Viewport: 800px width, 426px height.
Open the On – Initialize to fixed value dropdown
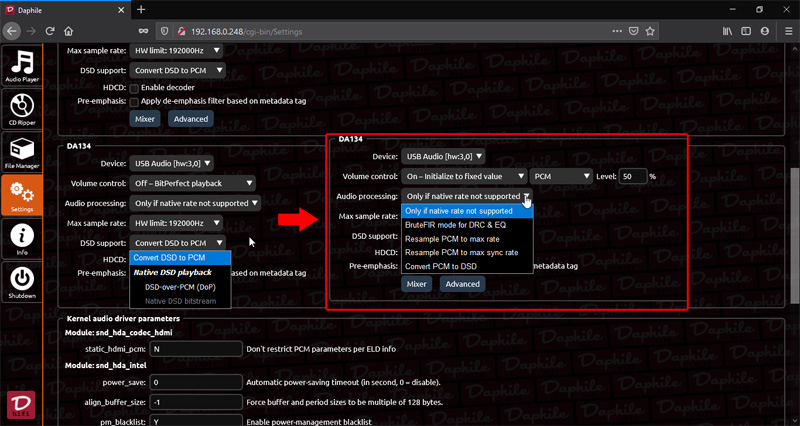click(x=464, y=177)
